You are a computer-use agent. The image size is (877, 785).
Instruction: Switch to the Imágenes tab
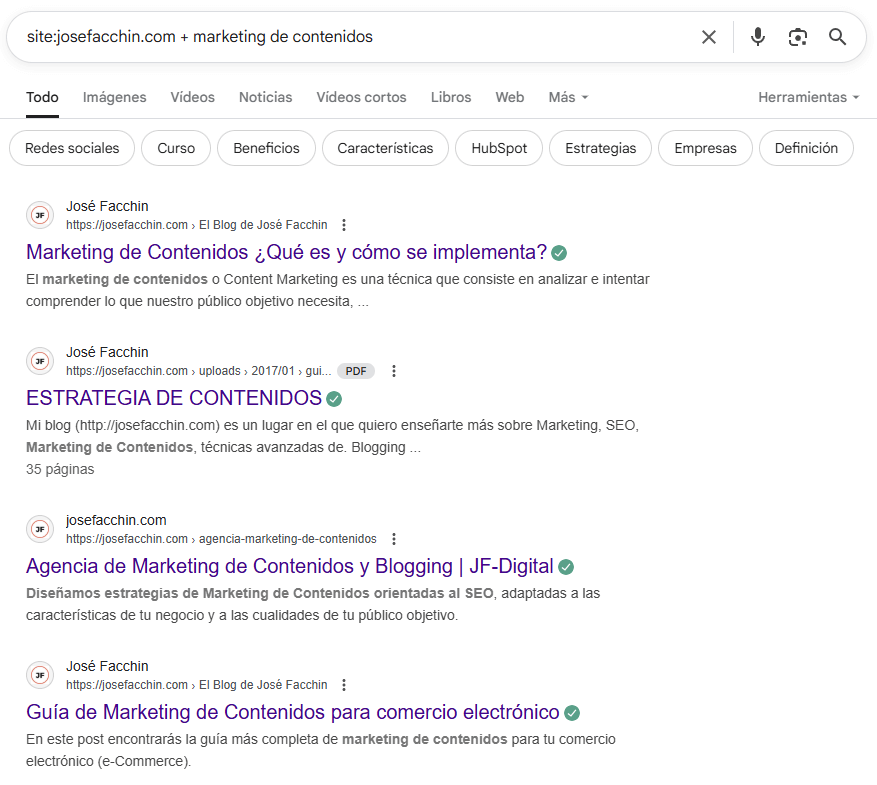(x=115, y=97)
